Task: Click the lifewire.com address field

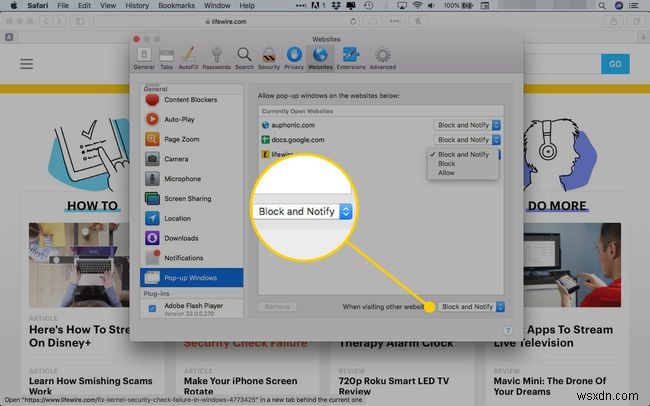Action: point(226,21)
